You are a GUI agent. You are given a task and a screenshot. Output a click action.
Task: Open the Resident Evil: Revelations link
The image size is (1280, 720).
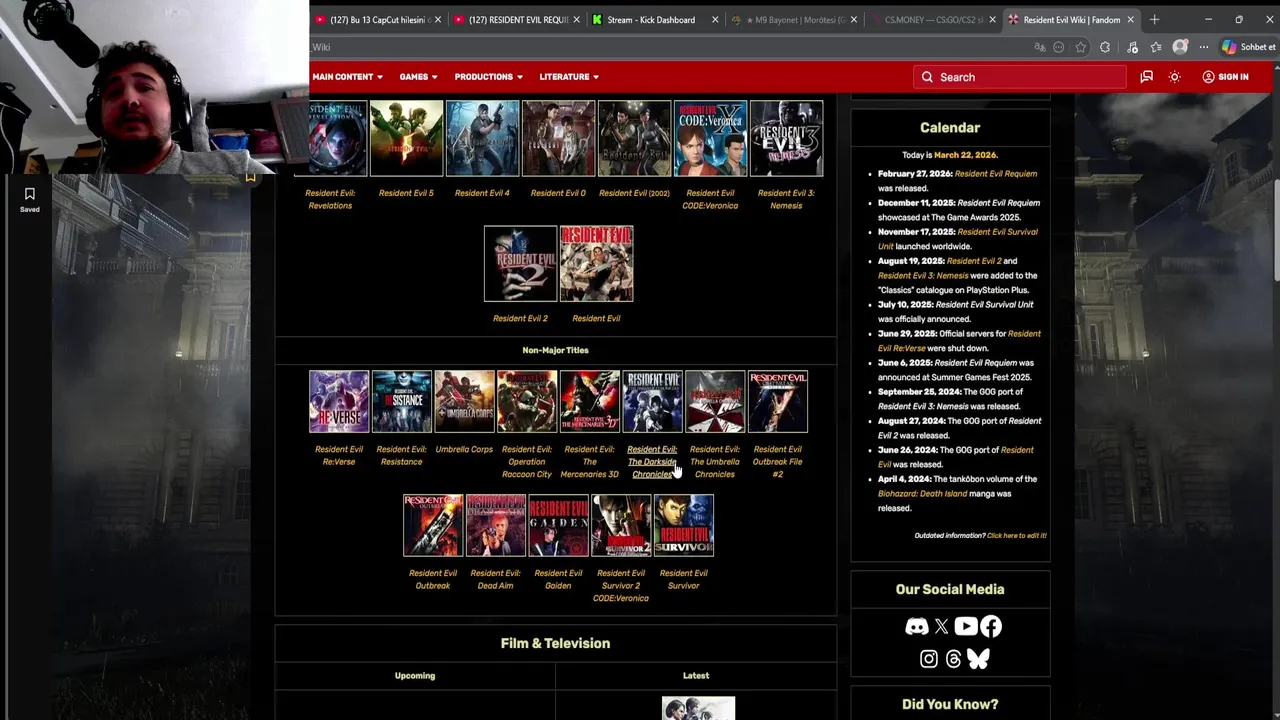click(x=330, y=199)
